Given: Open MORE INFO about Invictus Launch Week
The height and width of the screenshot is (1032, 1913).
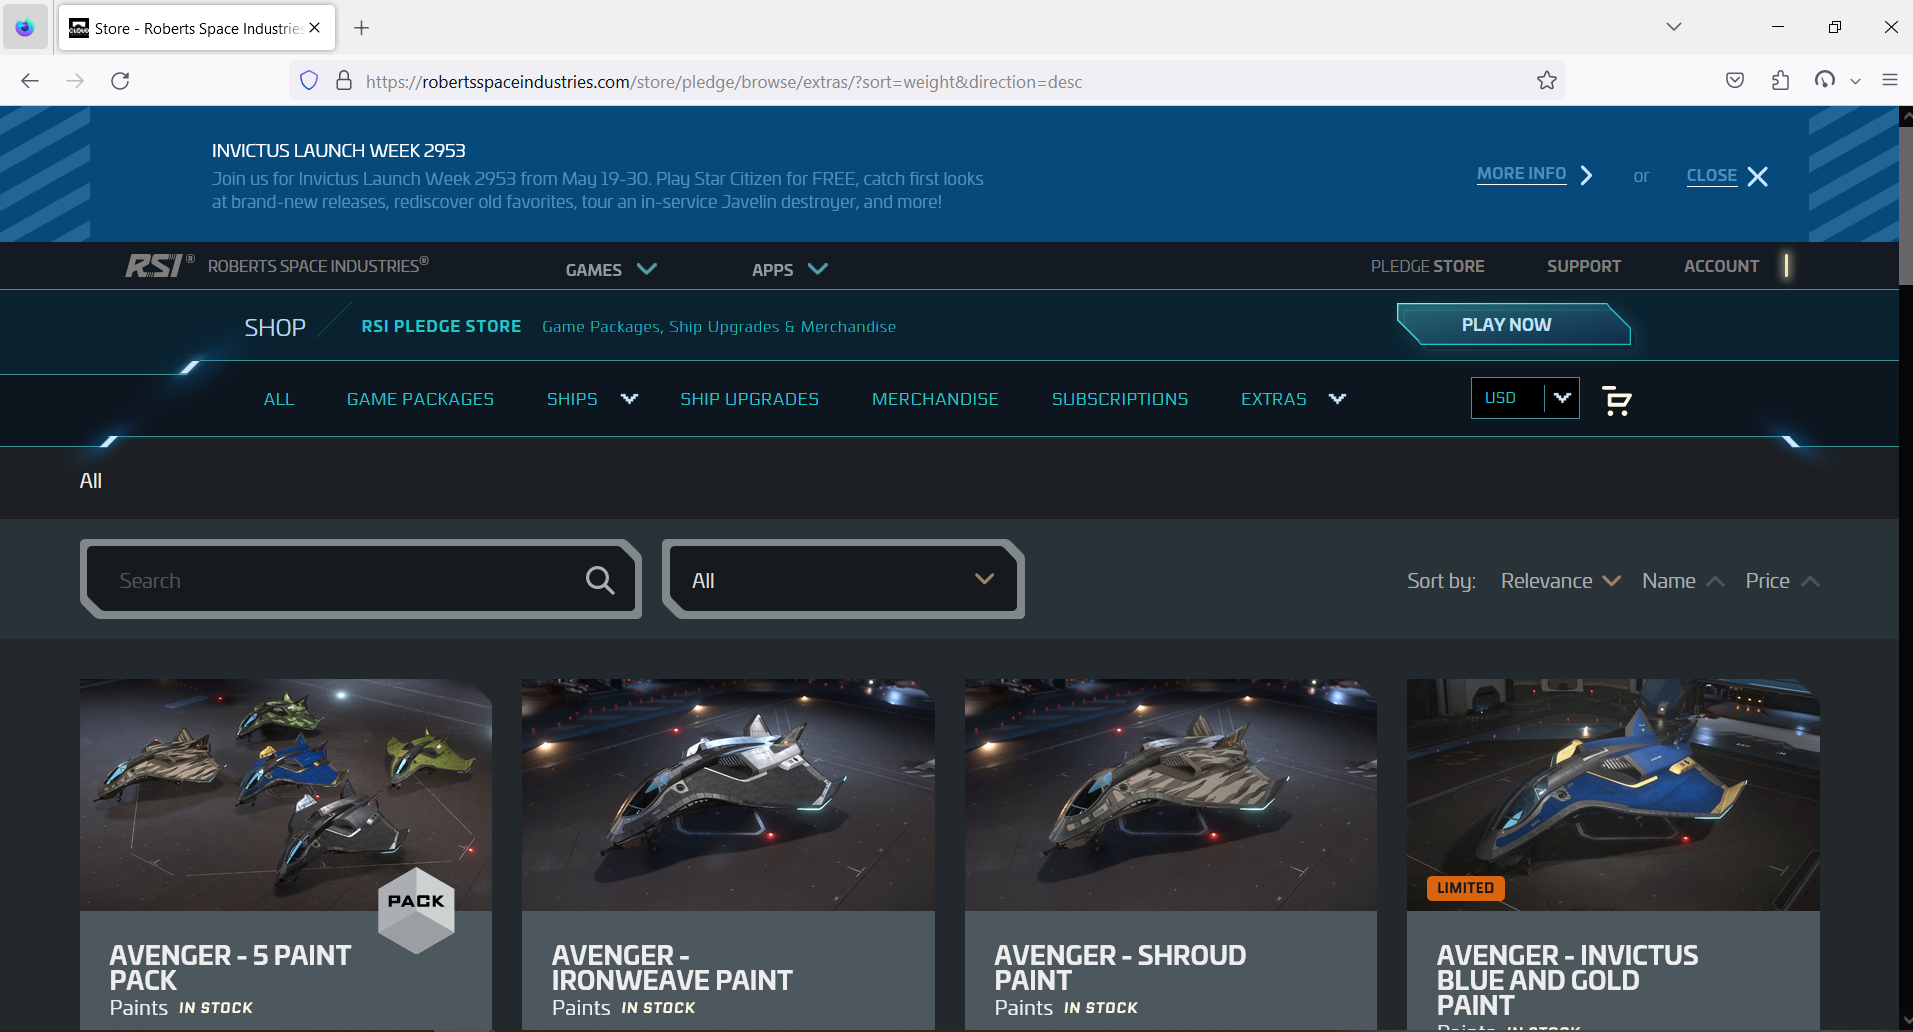Looking at the screenshot, I should coord(1520,173).
